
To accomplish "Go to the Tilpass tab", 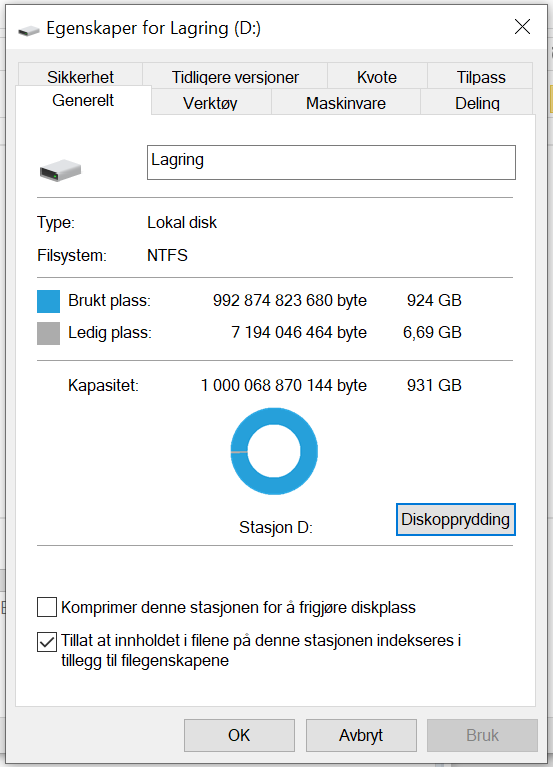I will [x=481, y=75].
